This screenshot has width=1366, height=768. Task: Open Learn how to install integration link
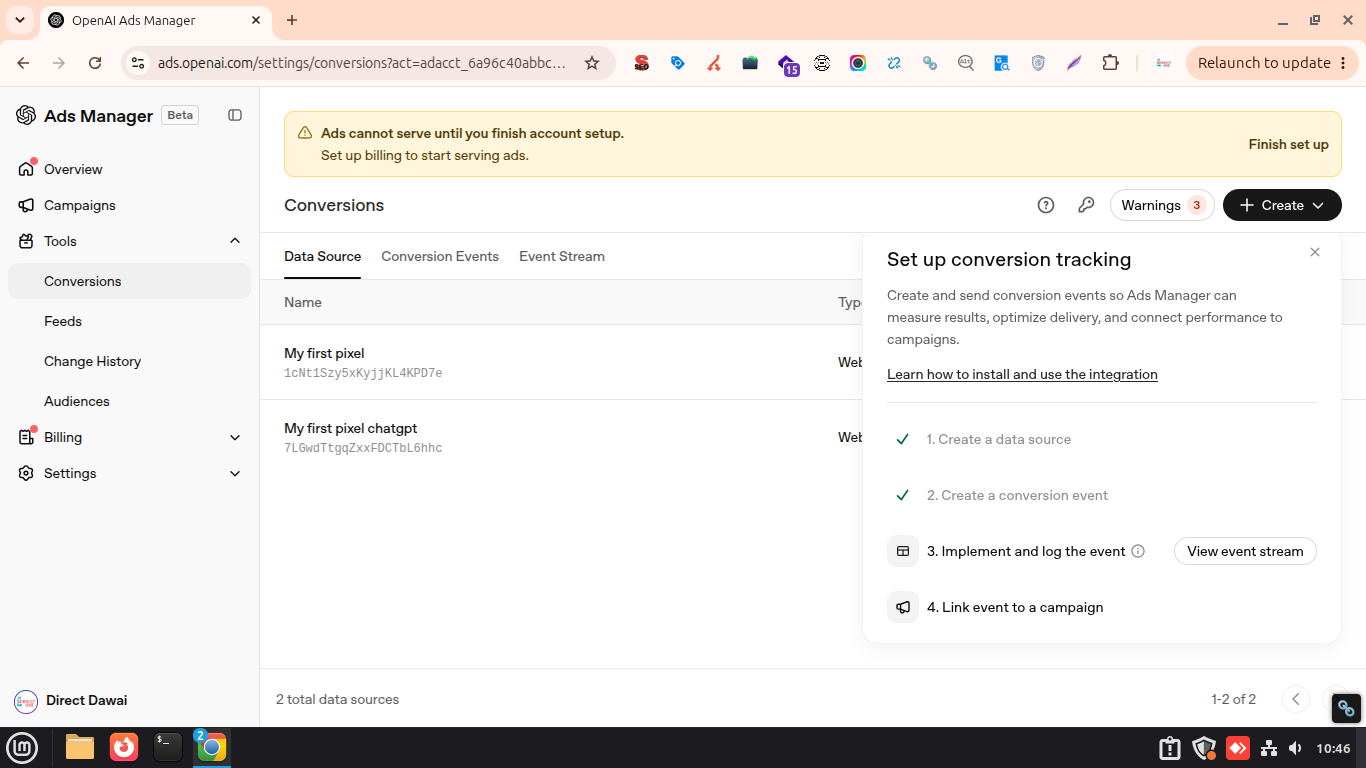click(1022, 374)
